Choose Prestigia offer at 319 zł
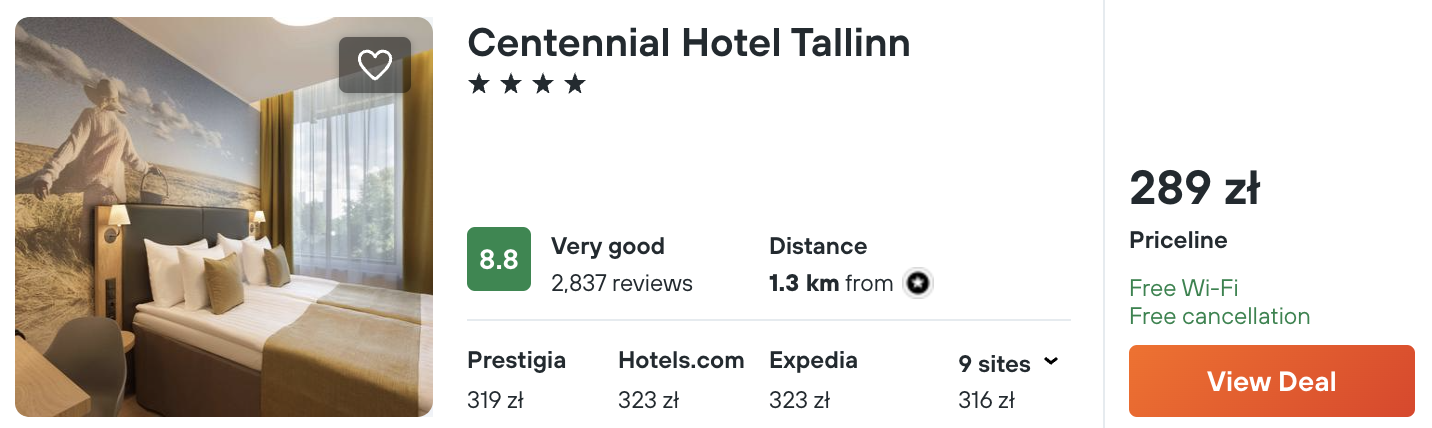Screen dimensions: 1432x428 pyautogui.click(x=516, y=380)
